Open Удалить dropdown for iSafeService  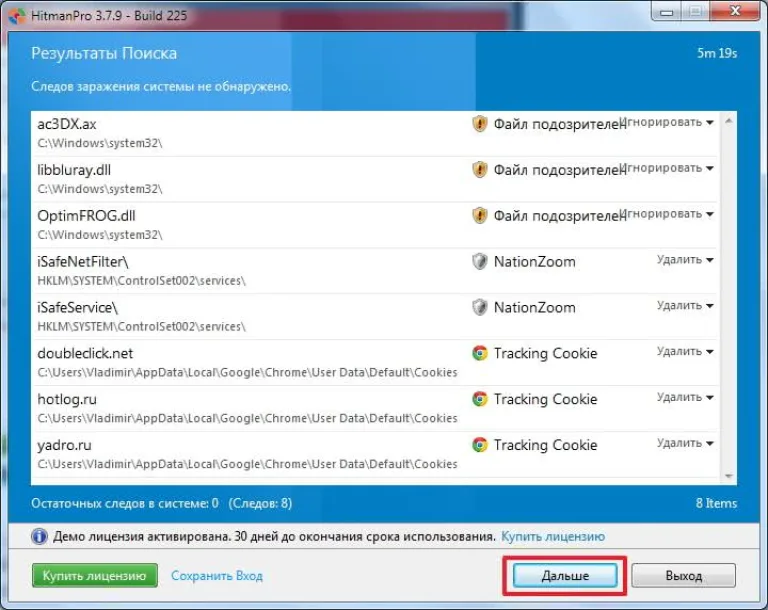[x=685, y=306]
